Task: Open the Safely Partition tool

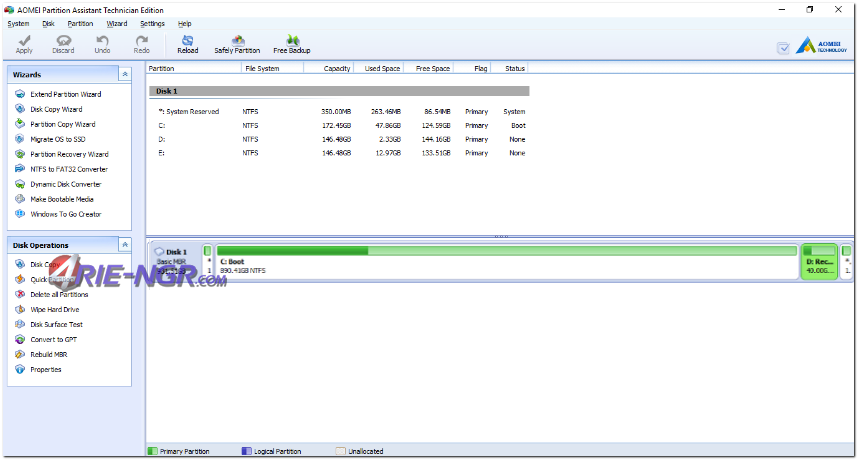Action: tap(237, 44)
